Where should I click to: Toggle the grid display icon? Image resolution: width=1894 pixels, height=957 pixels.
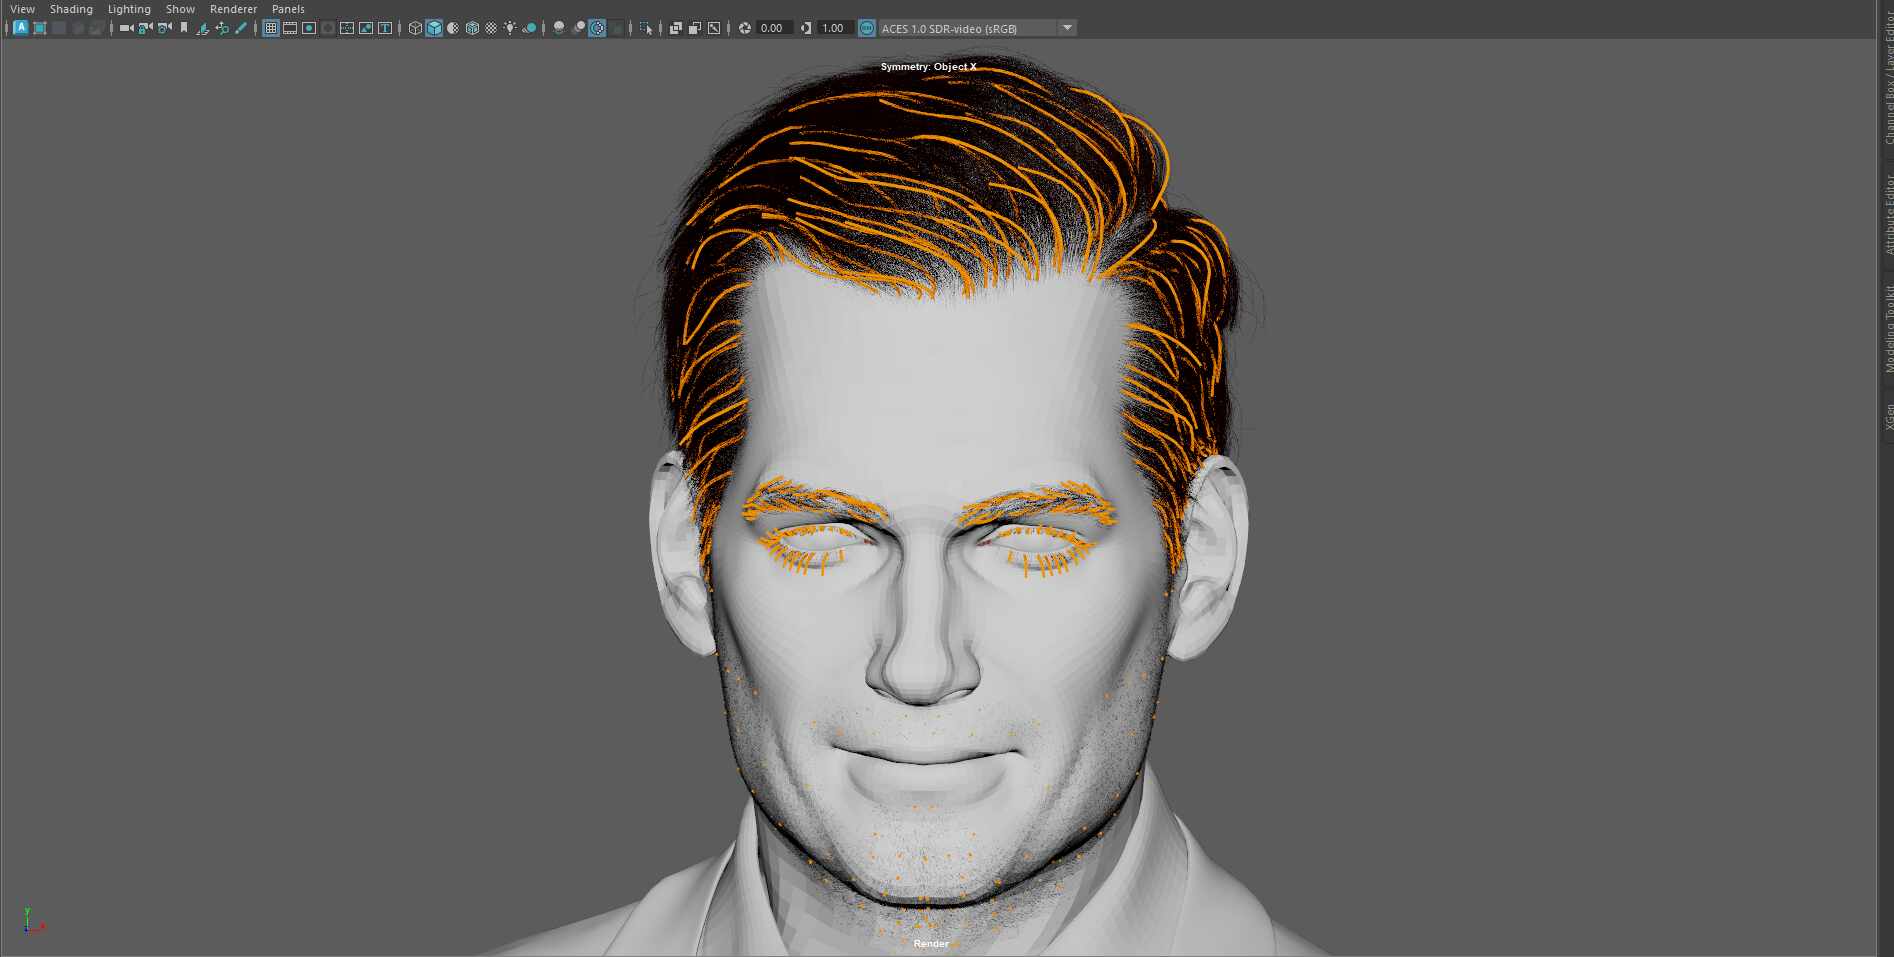click(x=271, y=28)
